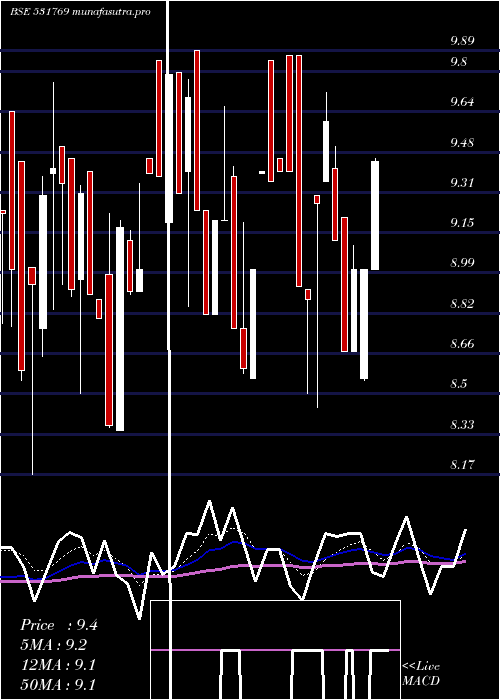
Task: Click the 8.66 price axis label
Action: point(462,344)
